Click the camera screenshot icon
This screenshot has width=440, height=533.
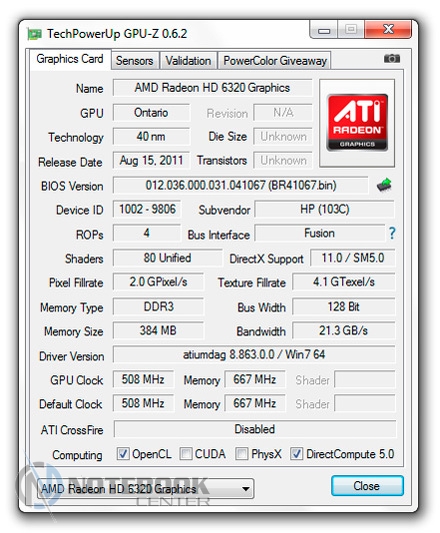pos(392,59)
